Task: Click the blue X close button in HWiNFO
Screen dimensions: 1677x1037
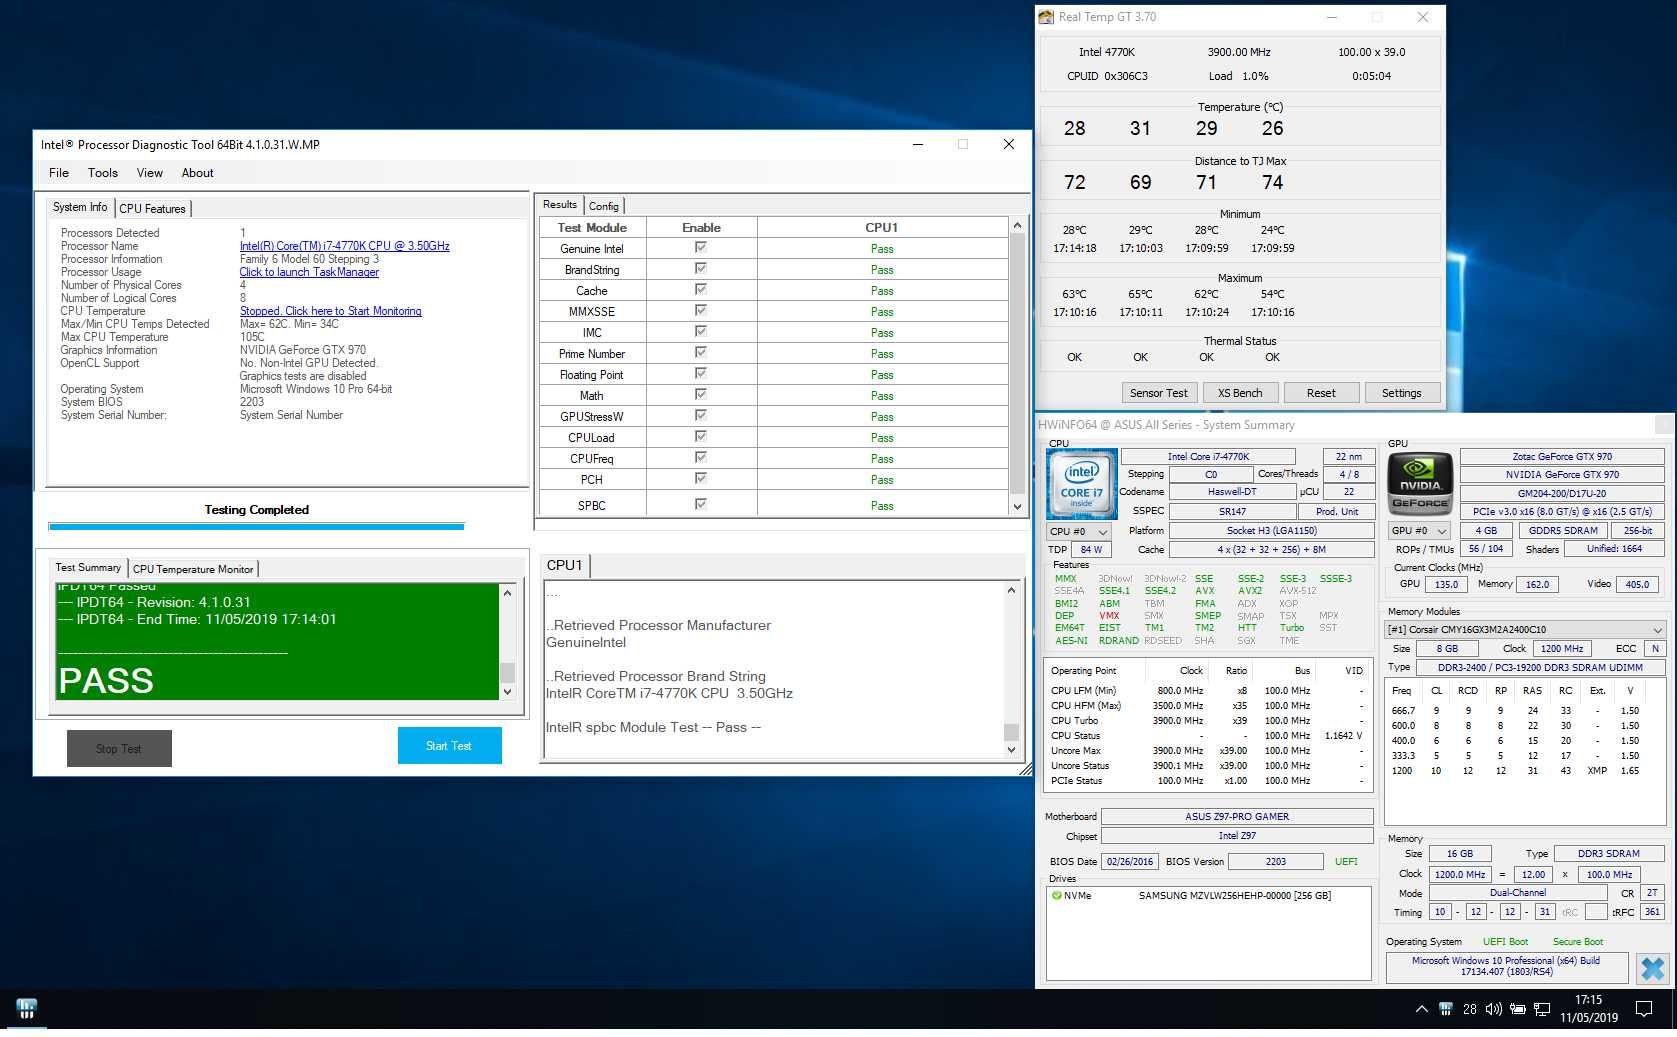Action: pyautogui.click(x=1653, y=968)
